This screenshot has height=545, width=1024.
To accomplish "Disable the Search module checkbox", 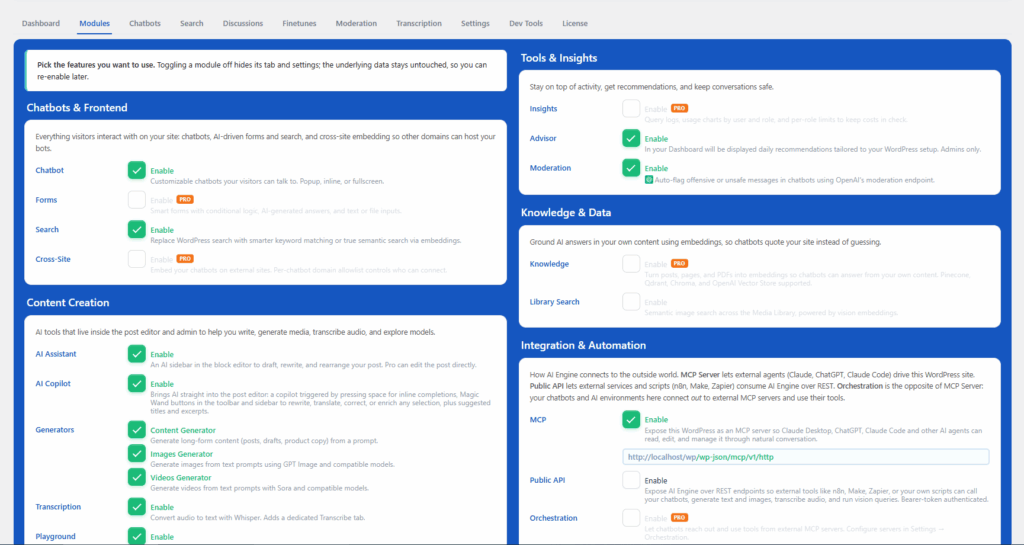I will coord(136,229).
